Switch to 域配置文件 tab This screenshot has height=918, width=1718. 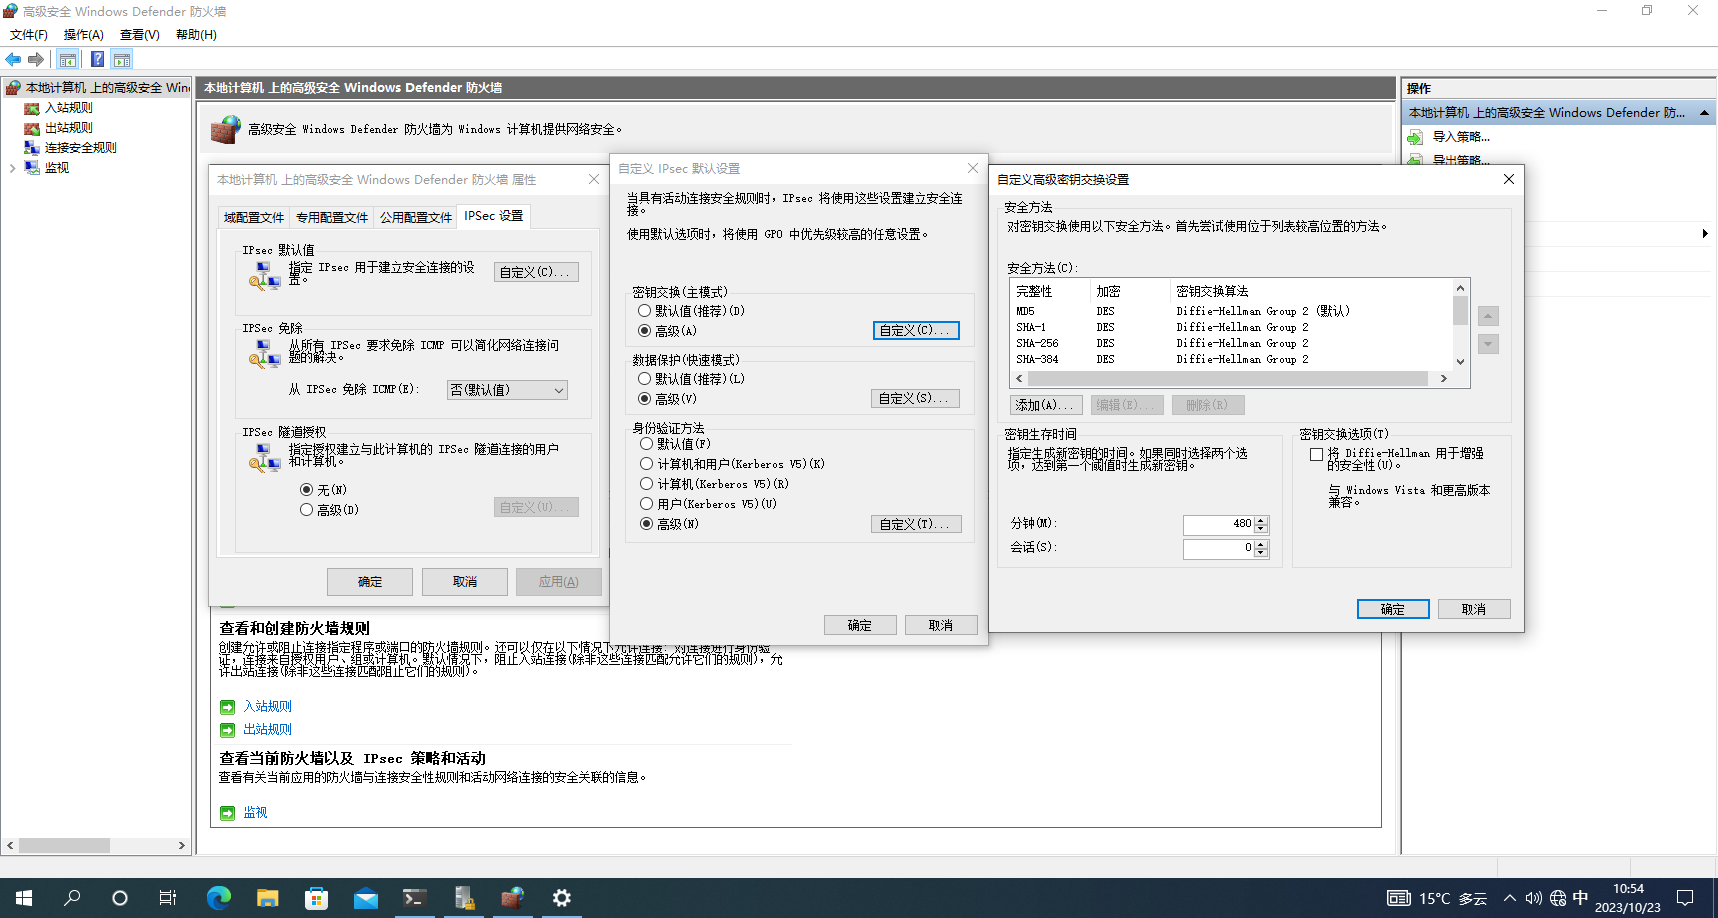tap(254, 218)
